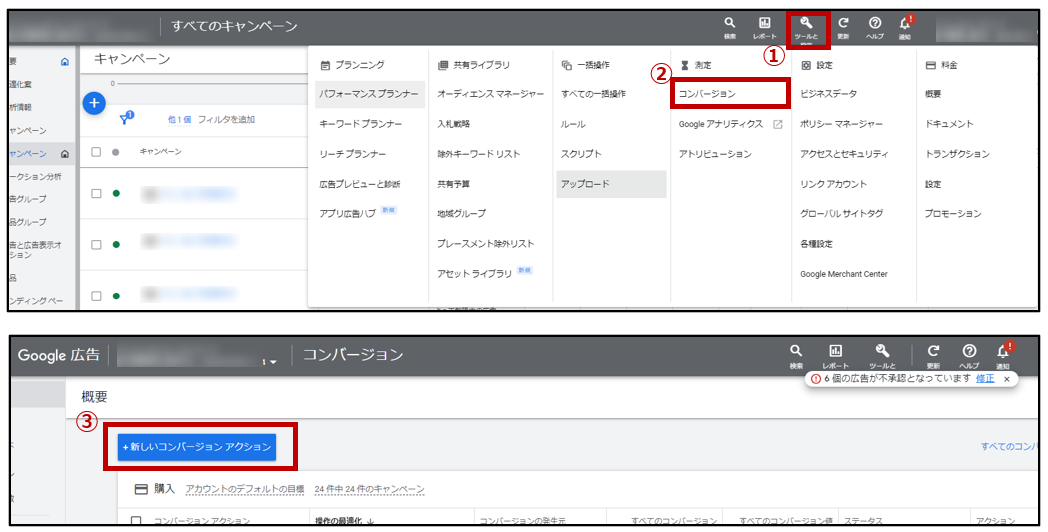Image resolution: width=1048 pixels, height=532 pixels.
Task: Open 共有予算
Action: pyautogui.click(x=454, y=184)
